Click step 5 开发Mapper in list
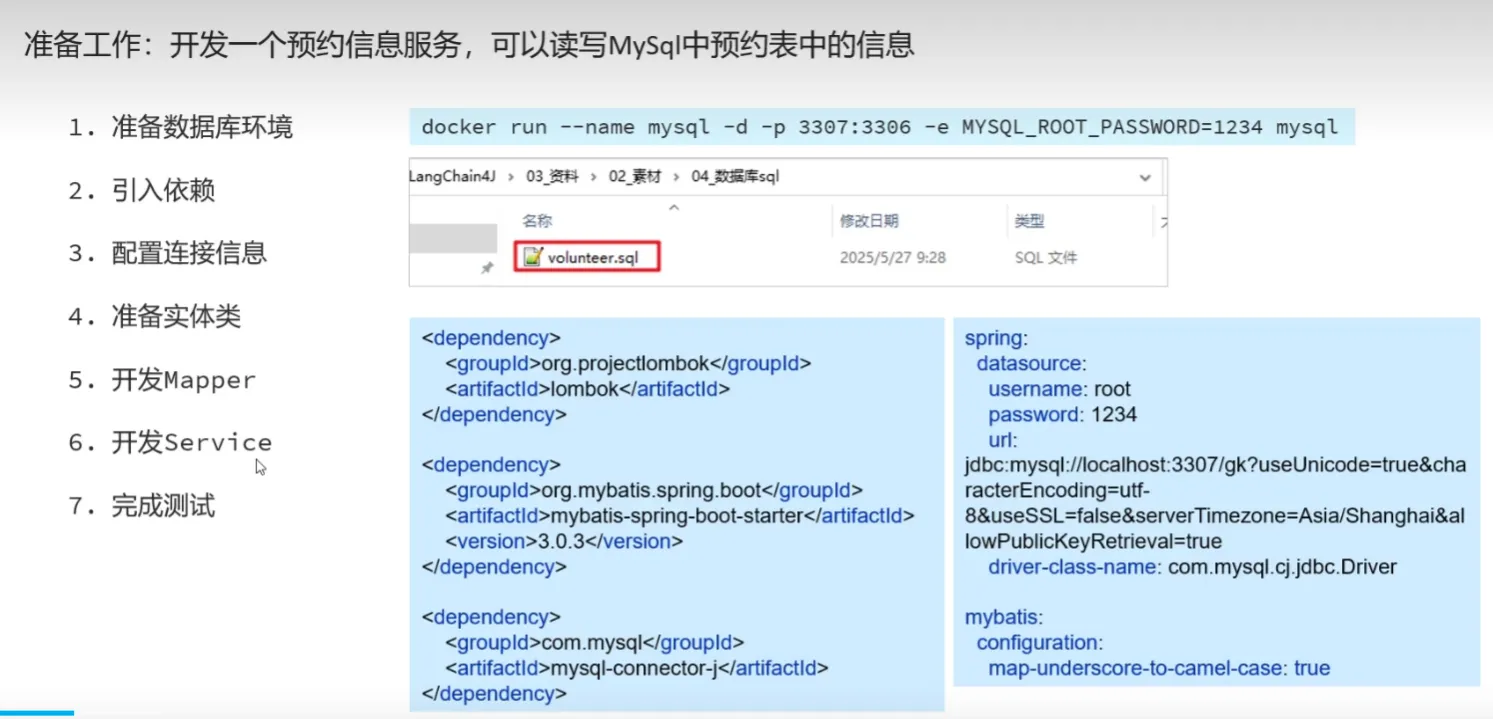The height and width of the screenshot is (719, 1493). tap(183, 380)
